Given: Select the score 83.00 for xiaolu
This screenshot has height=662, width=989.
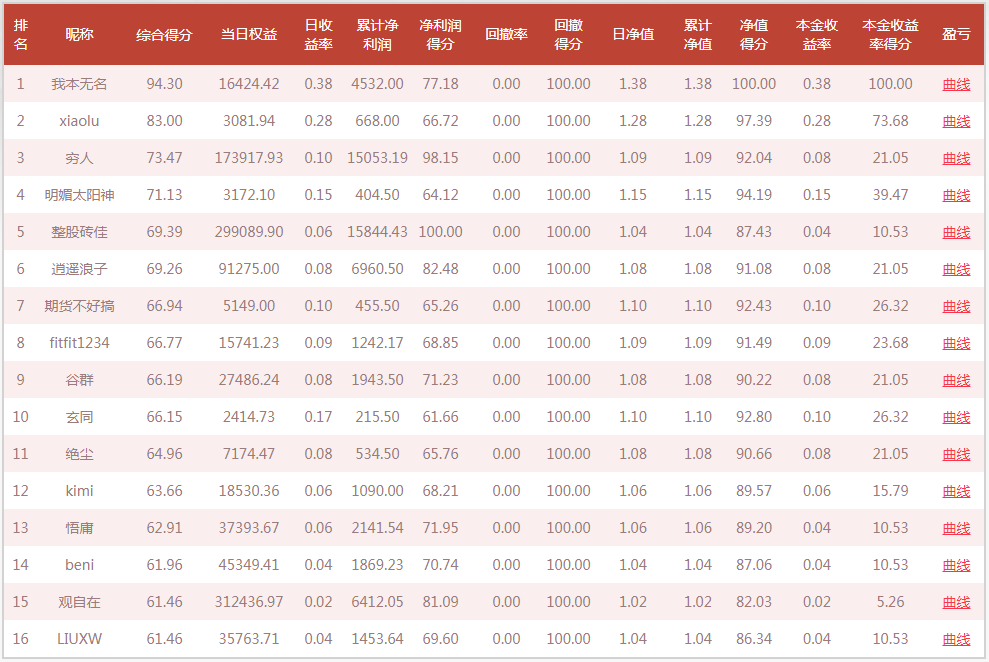Looking at the screenshot, I should point(164,121).
